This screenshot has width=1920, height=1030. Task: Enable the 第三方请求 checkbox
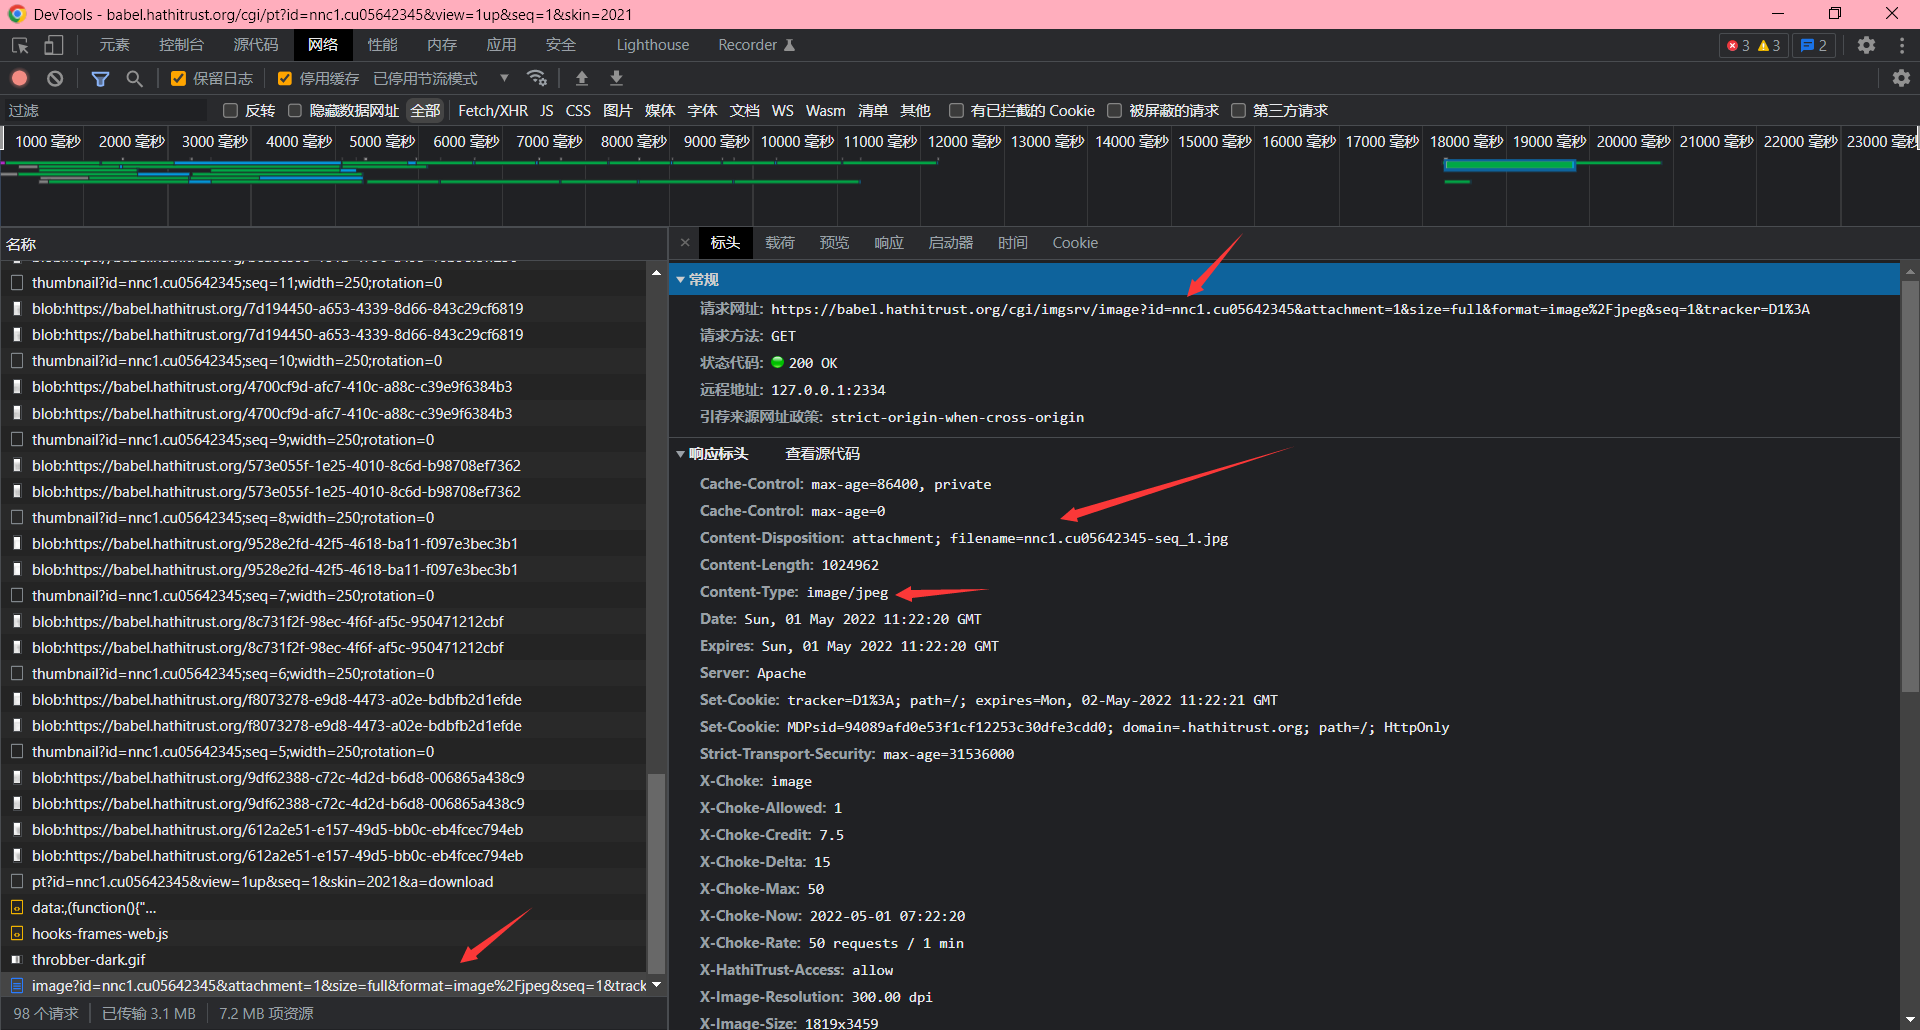pos(1239,111)
